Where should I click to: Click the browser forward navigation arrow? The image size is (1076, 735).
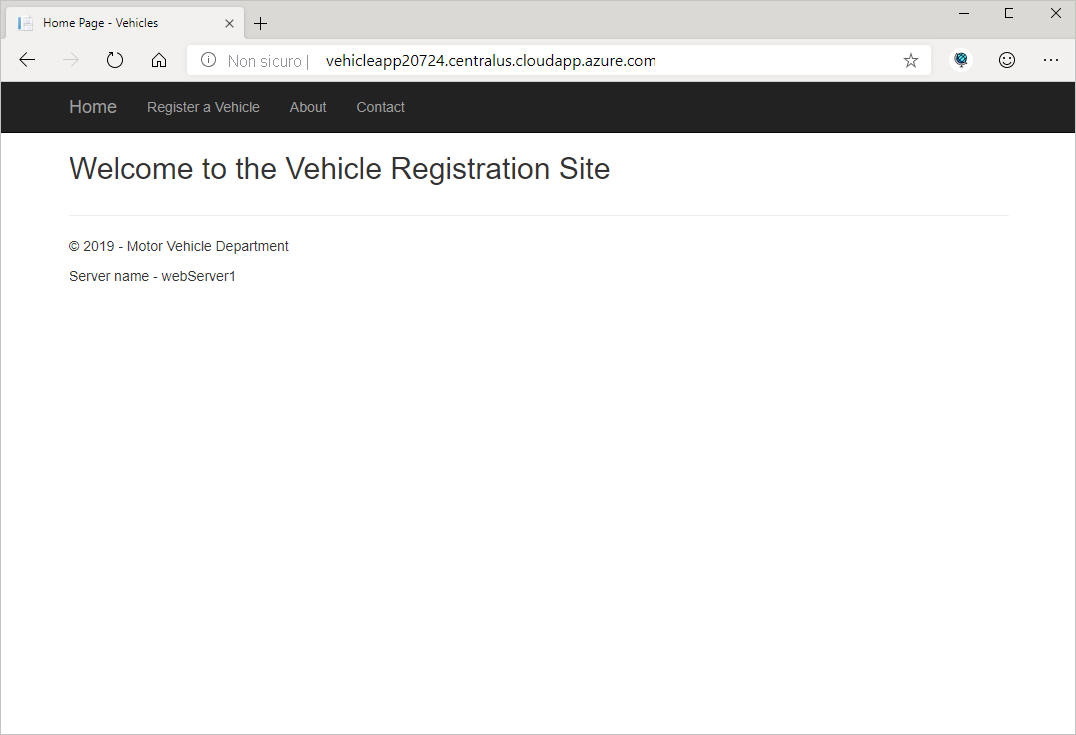click(x=70, y=60)
